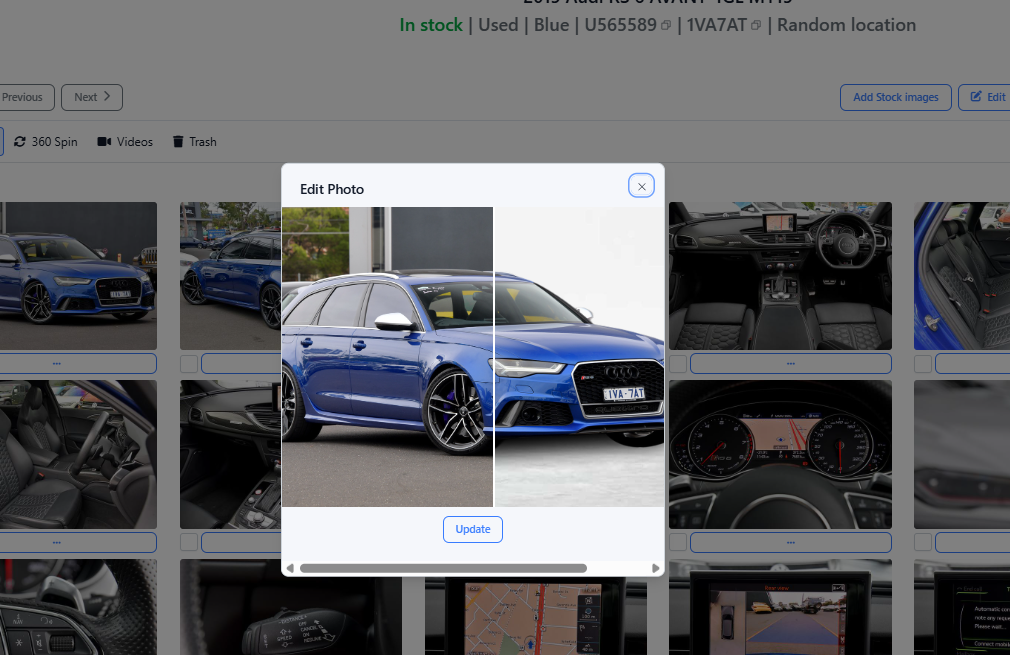Select checkbox under dashboard interior photo
1010x655 pixels.
tap(678, 364)
